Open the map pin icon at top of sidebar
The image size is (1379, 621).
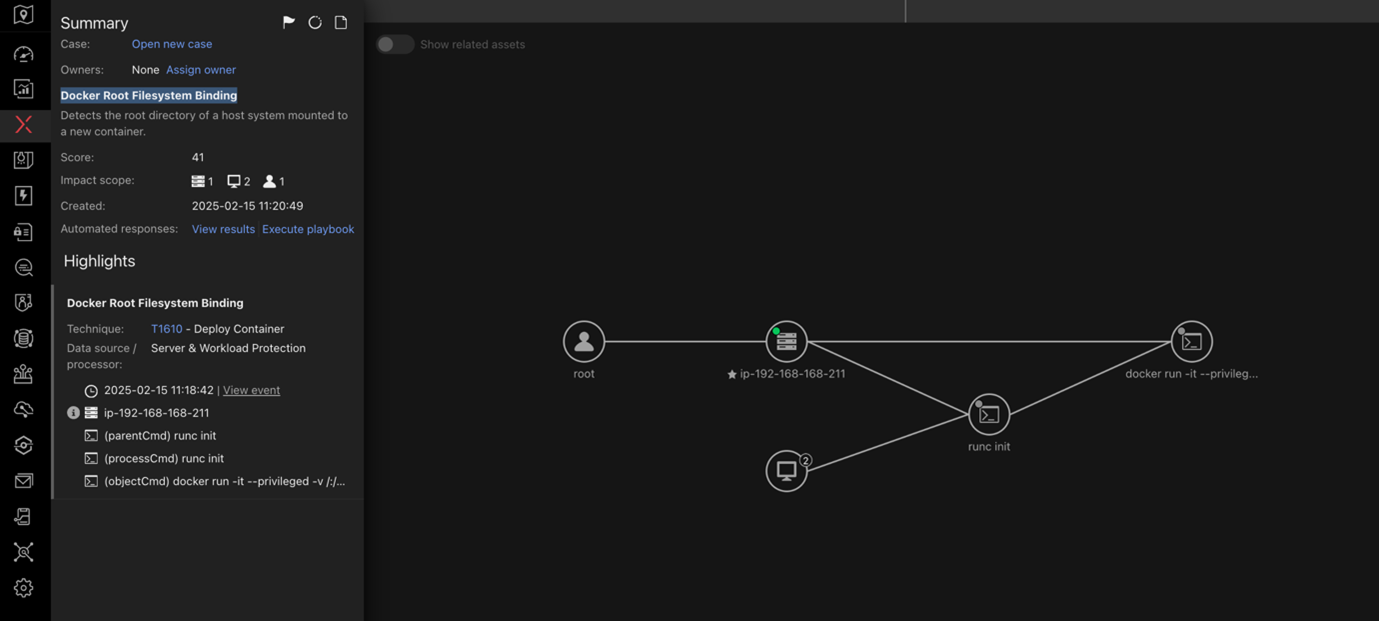24,16
